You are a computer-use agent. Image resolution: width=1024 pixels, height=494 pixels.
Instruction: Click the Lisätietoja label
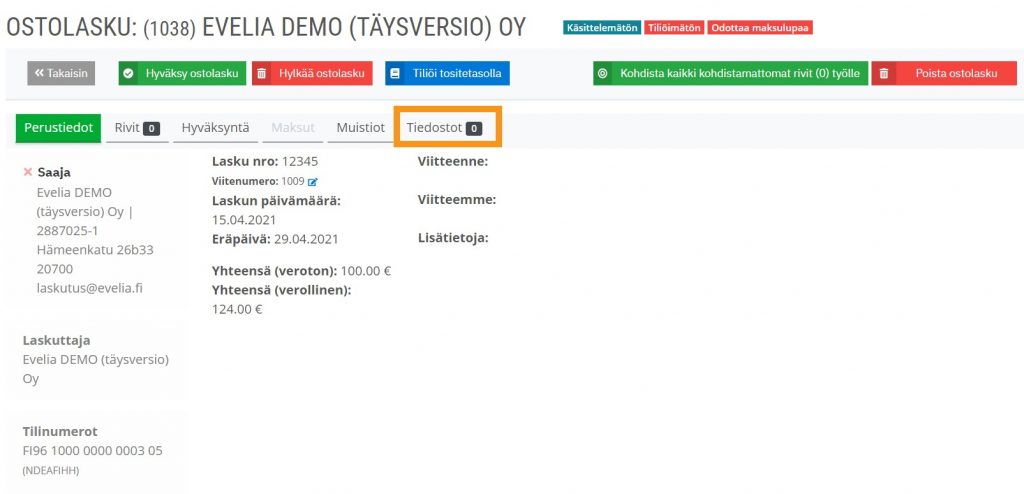(x=453, y=238)
